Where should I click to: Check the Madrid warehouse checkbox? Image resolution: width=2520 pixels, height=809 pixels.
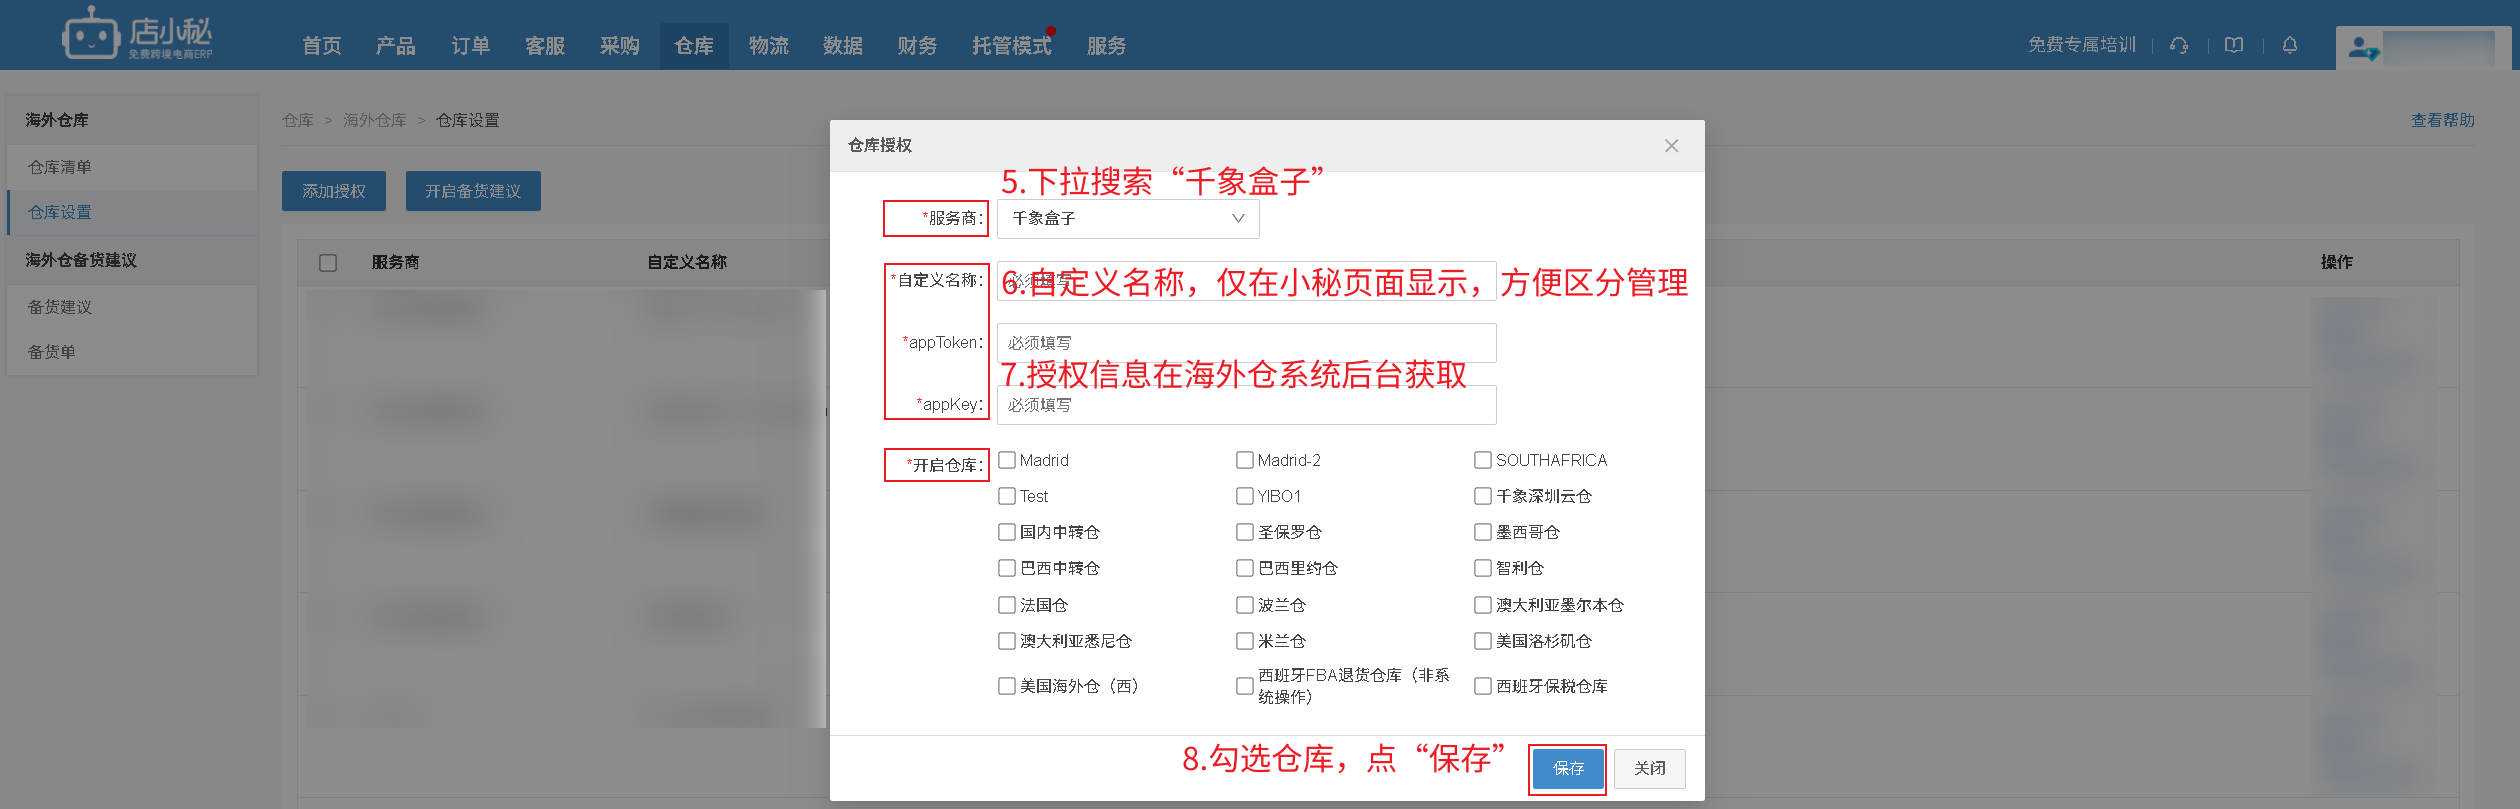coord(1007,460)
